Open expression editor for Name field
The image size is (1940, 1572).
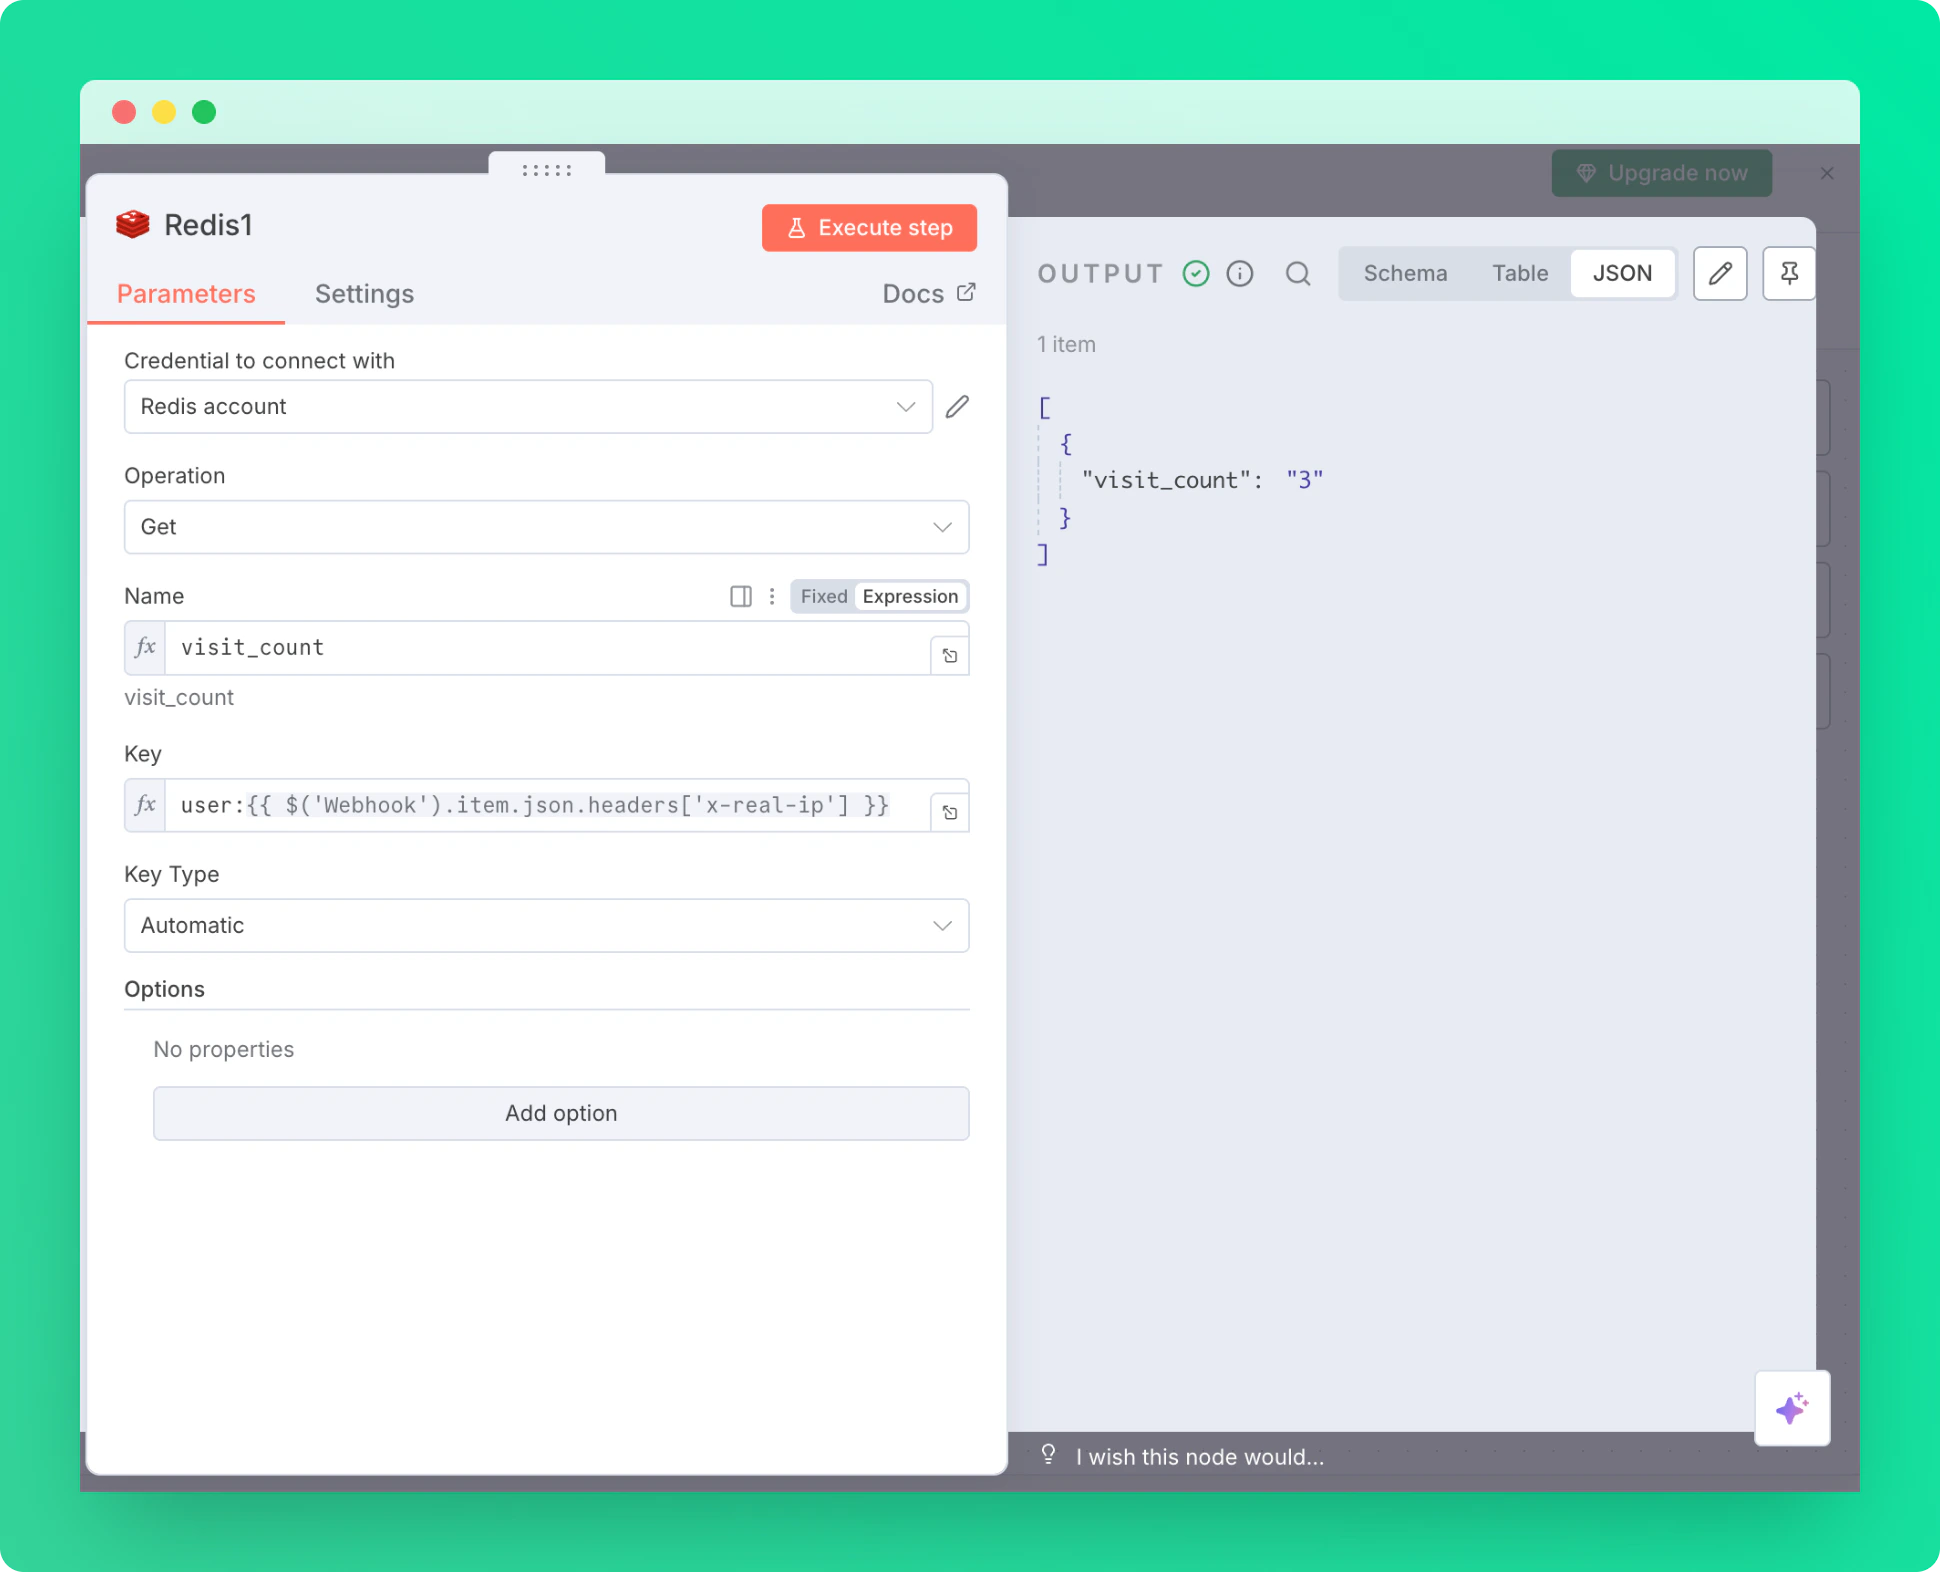tap(949, 656)
